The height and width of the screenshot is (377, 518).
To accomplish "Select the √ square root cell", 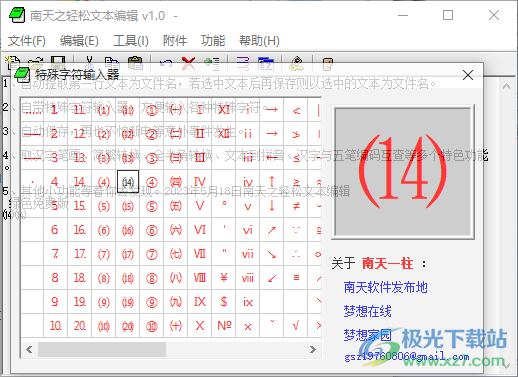I will click(x=296, y=326).
